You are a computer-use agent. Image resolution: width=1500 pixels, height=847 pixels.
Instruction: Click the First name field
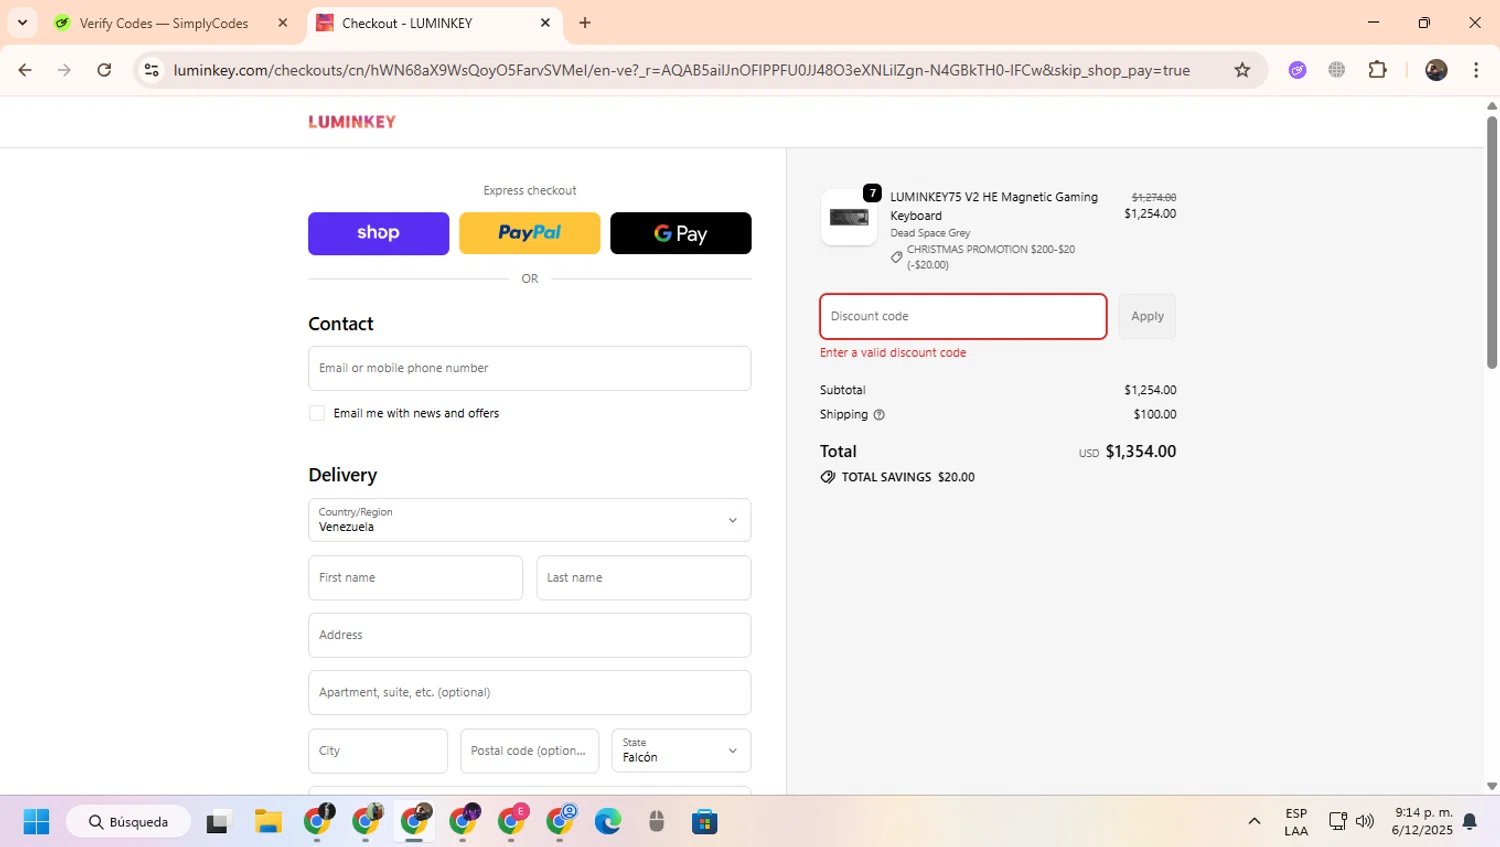click(415, 578)
